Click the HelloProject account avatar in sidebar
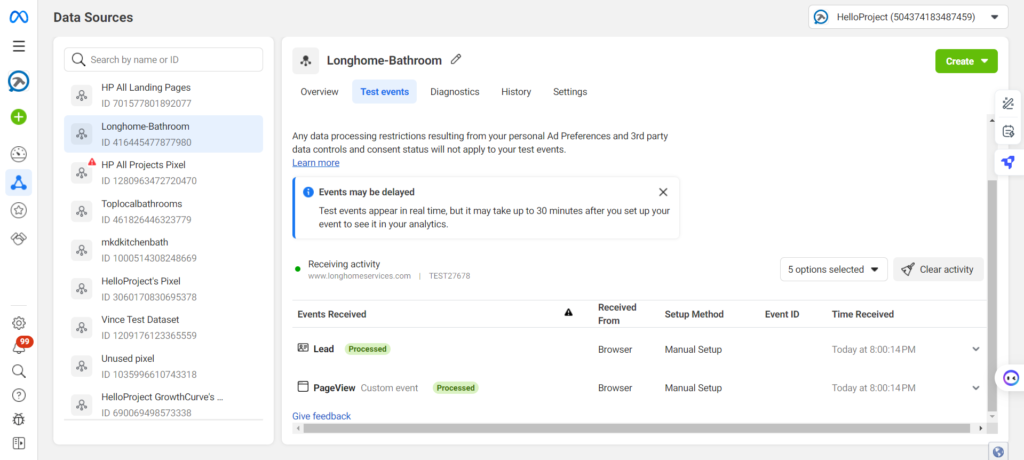This screenshot has height=460, width=1024. tap(18, 82)
